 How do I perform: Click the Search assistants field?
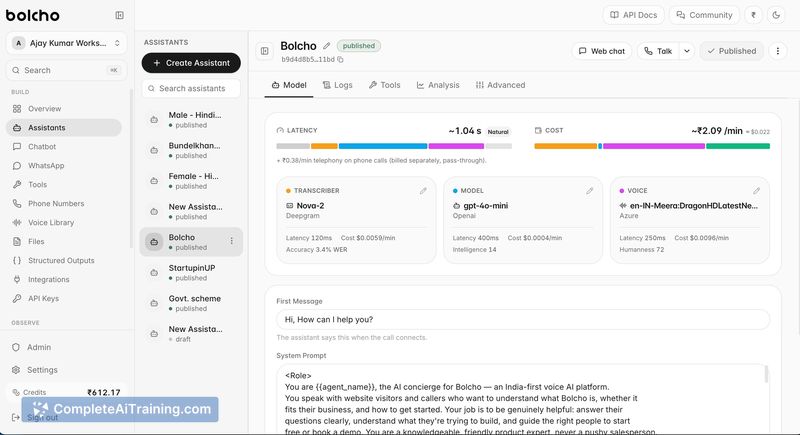(x=191, y=88)
